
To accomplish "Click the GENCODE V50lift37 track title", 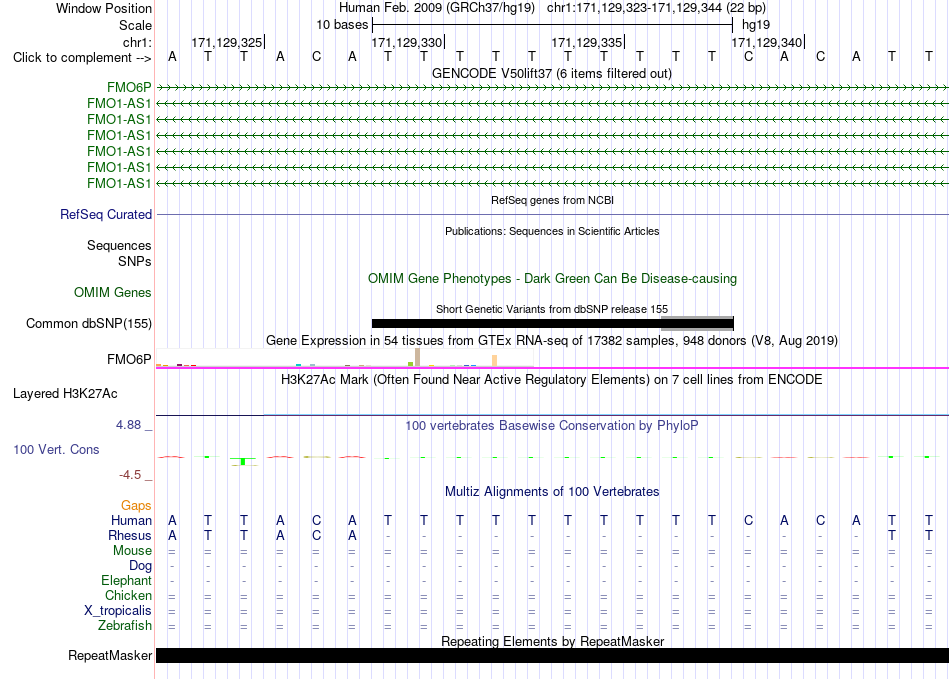I will (x=552, y=74).
